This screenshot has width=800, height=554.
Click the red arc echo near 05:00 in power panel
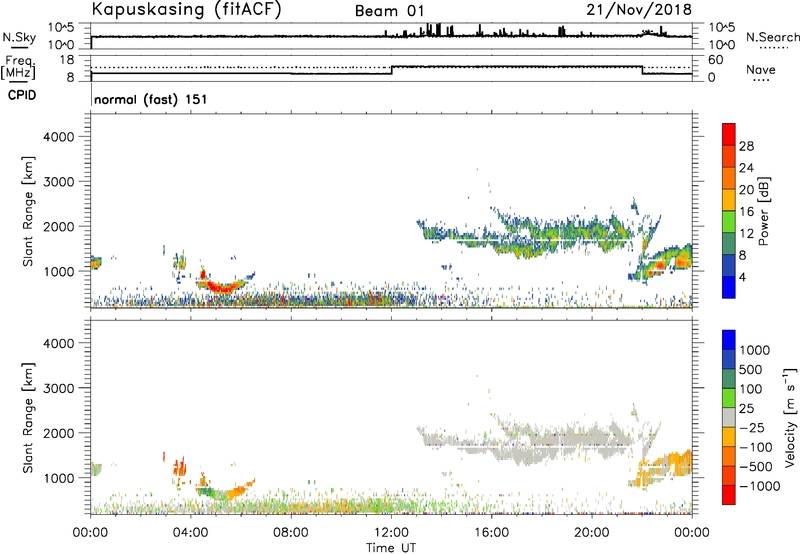point(221,286)
